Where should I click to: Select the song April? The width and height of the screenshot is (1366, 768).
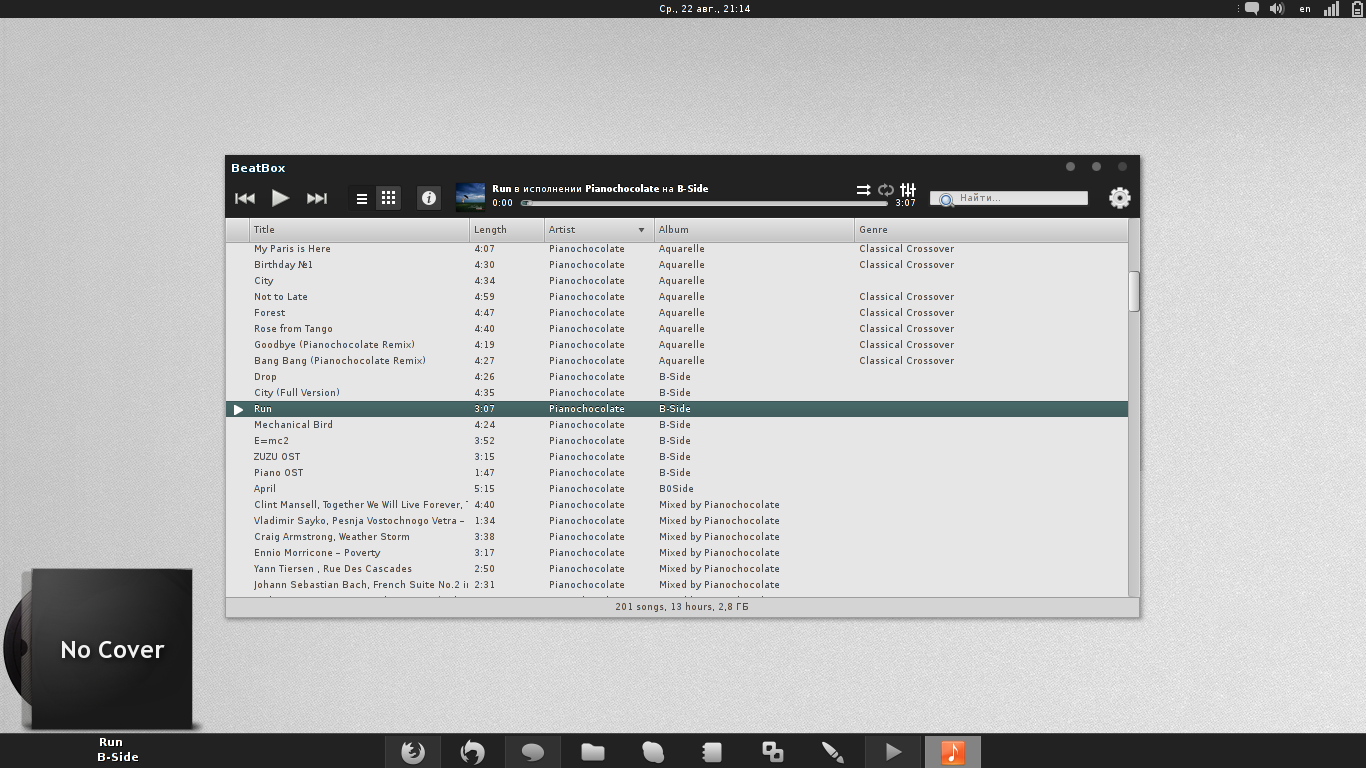point(265,489)
